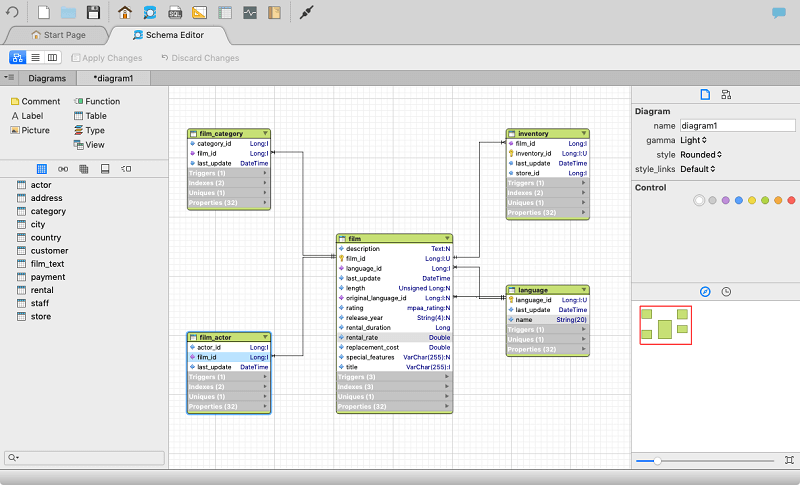Expand Properties (32) in film_category table
The width and height of the screenshot is (800, 485).
(229, 203)
